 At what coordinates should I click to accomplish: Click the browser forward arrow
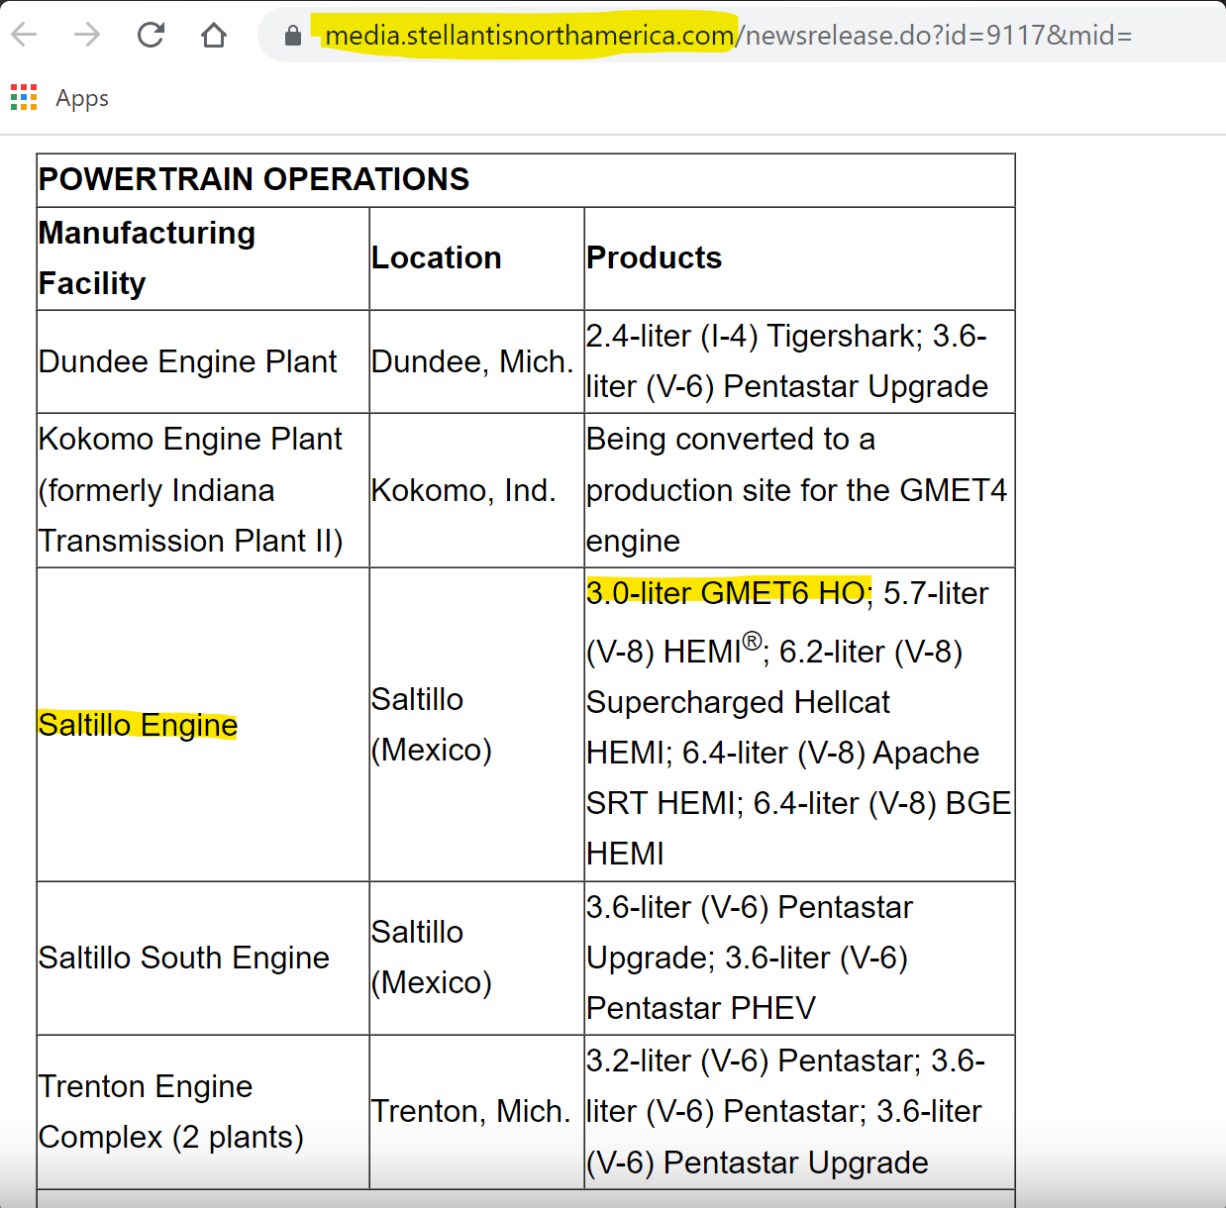[x=87, y=33]
